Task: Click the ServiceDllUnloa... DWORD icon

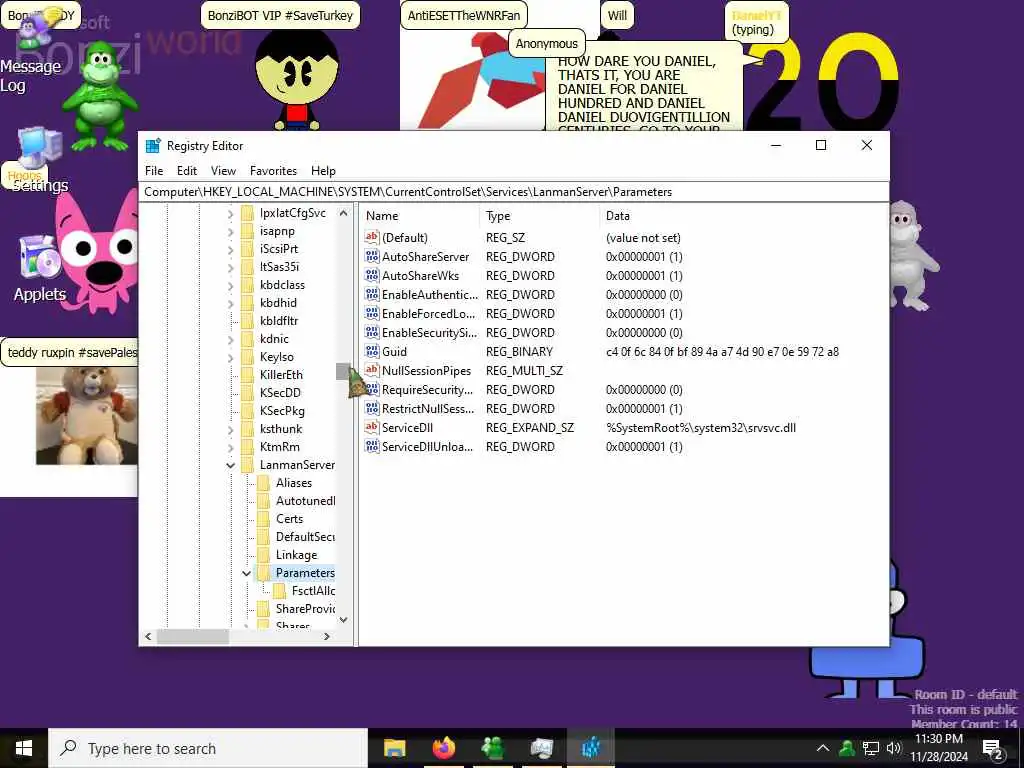Action: 372,447
